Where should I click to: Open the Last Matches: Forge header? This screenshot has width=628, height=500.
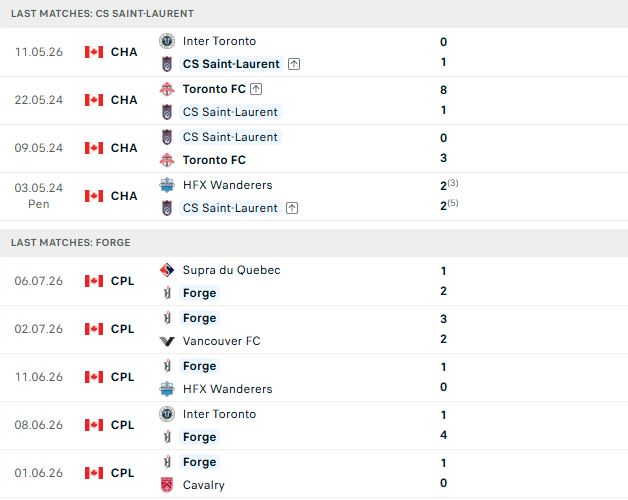pos(314,243)
